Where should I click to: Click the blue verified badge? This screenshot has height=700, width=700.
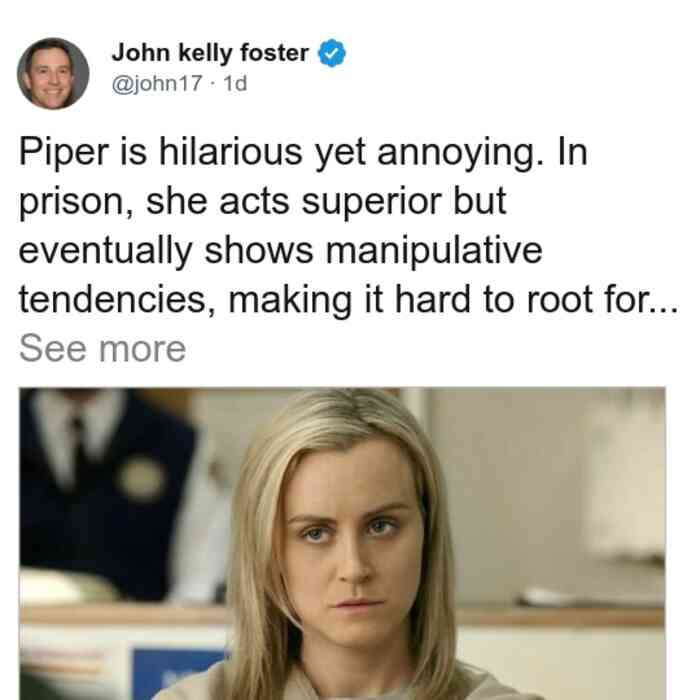(x=332, y=53)
